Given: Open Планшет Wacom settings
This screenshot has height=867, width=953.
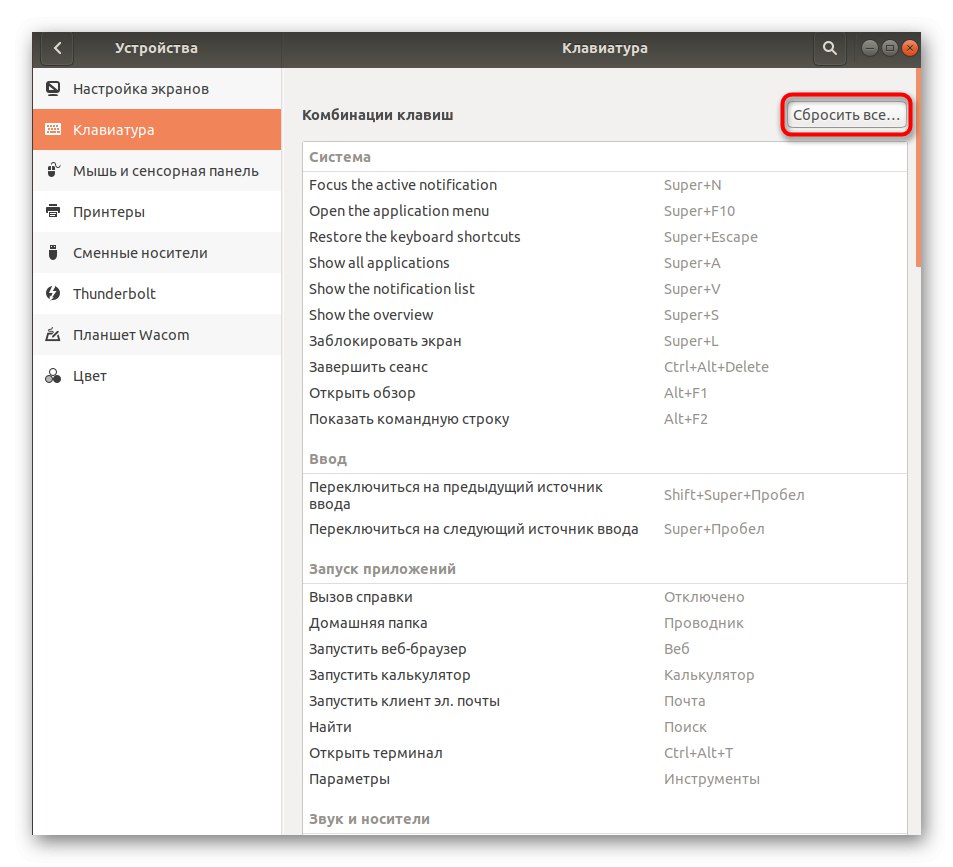Looking at the screenshot, I should point(130,334).
